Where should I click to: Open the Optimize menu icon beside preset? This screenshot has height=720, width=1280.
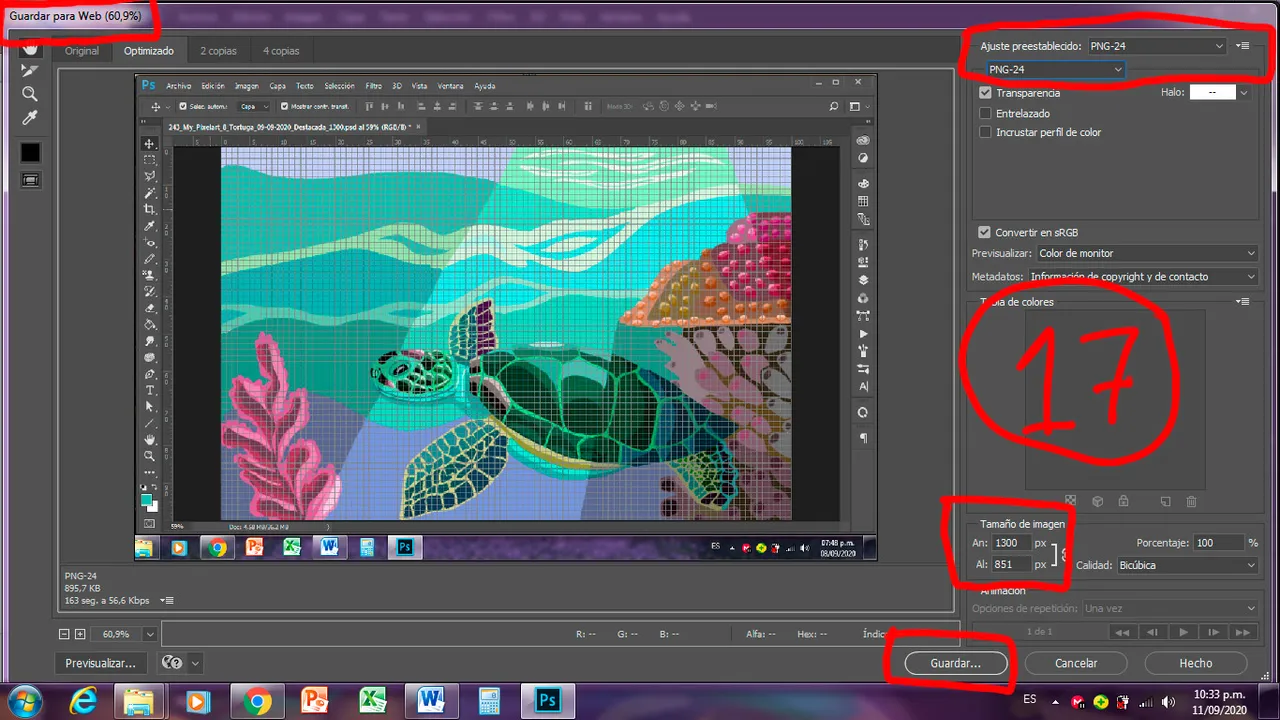[x=1243, y=46]
